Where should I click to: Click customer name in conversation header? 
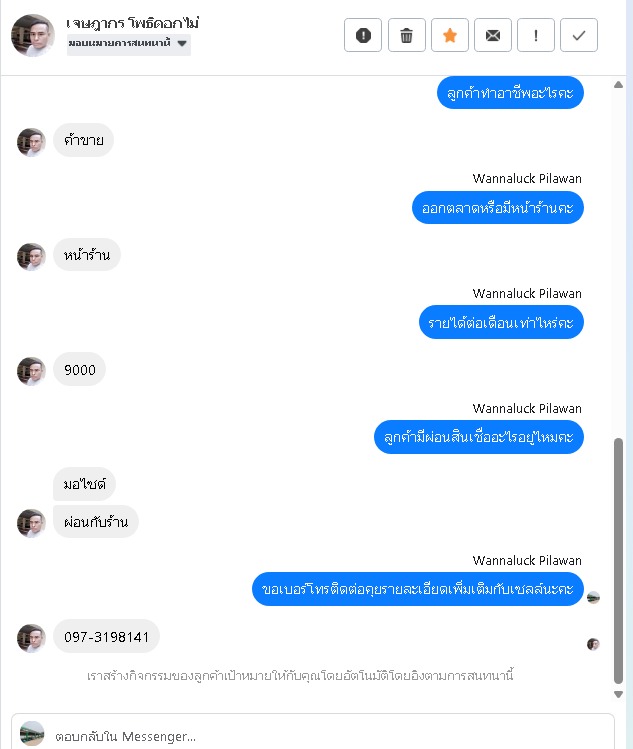(132, 22)
